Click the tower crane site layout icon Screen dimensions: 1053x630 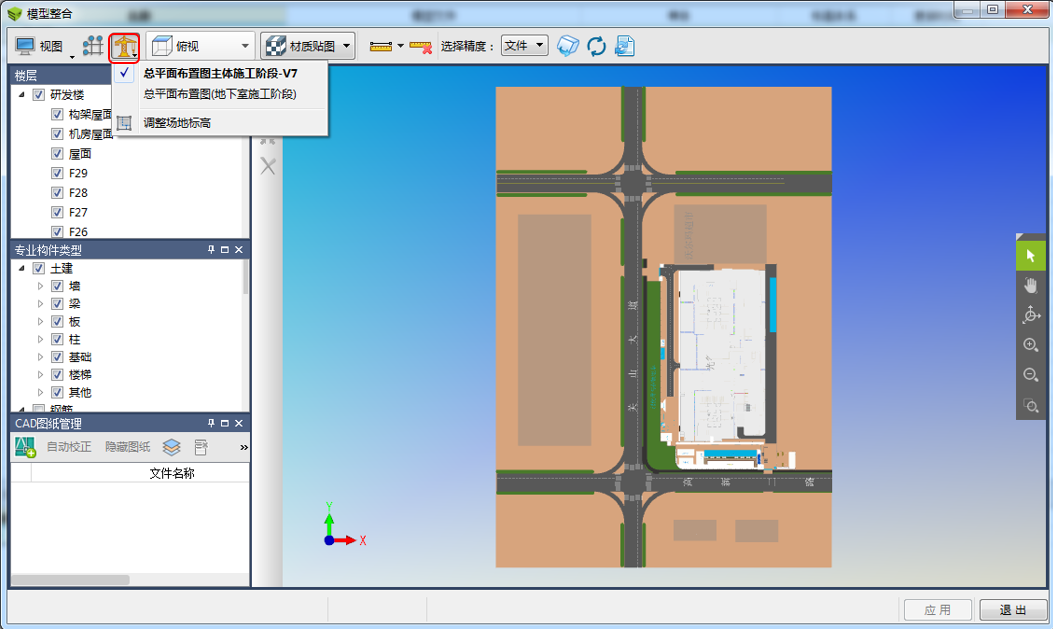tap(124, 47)
